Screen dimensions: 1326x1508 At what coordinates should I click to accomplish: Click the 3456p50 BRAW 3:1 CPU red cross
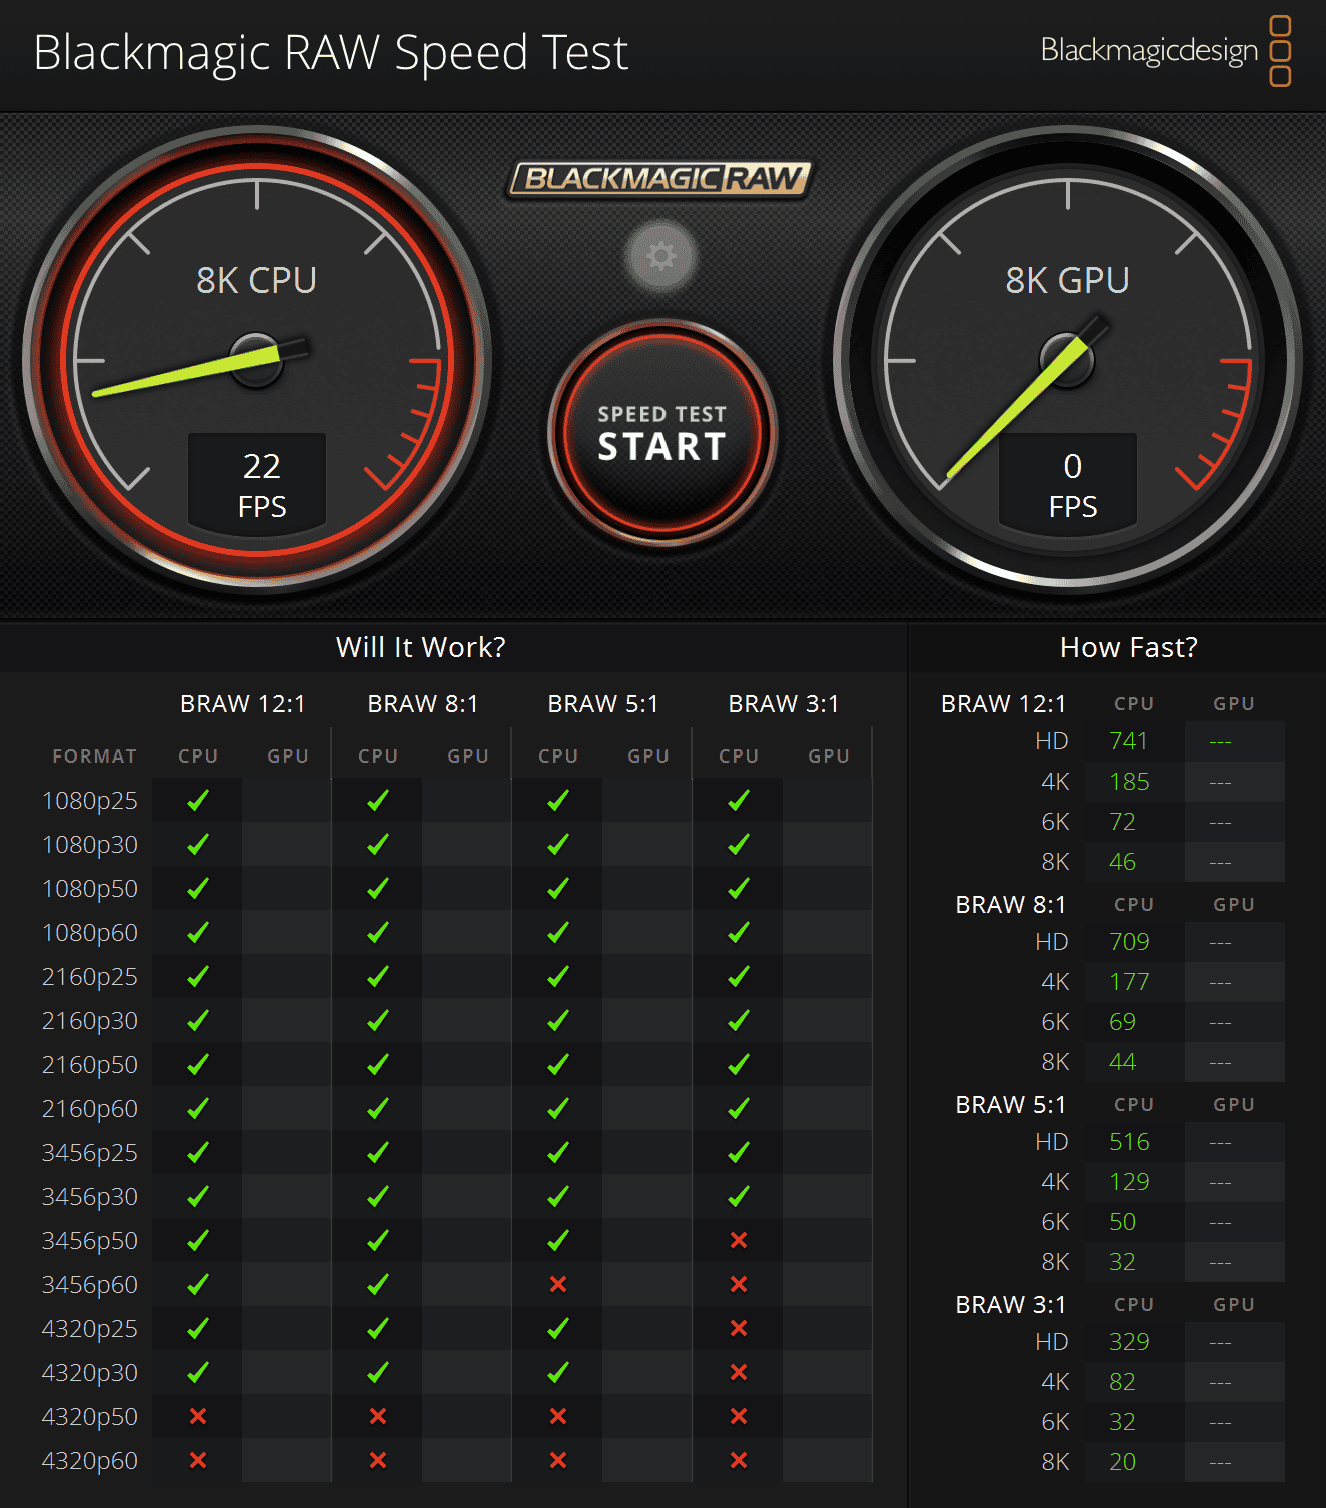pyautogui.click(x=739, y=1240)
